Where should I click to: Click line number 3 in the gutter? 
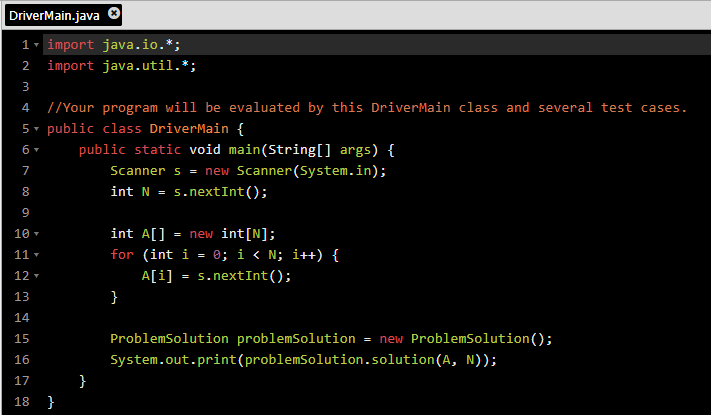(26, 87)
